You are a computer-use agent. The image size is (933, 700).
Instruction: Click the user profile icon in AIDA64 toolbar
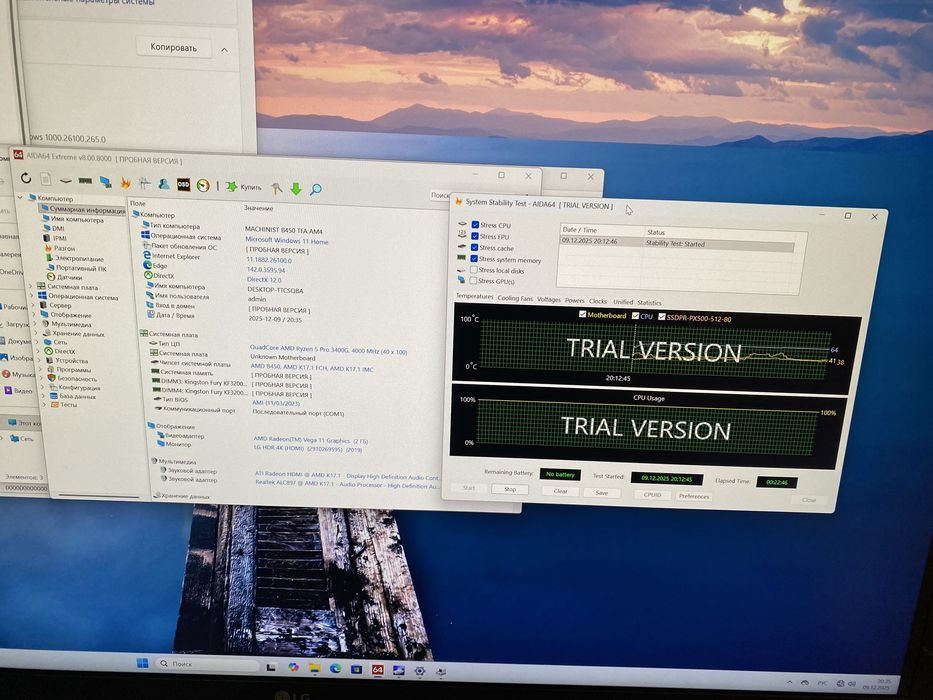[164, 184]
